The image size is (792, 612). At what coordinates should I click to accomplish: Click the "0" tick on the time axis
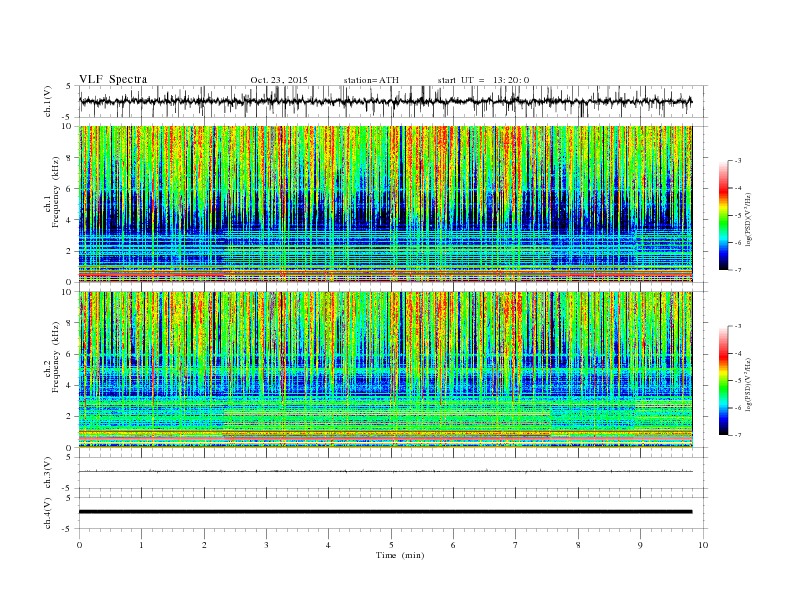tap(79, 545)
